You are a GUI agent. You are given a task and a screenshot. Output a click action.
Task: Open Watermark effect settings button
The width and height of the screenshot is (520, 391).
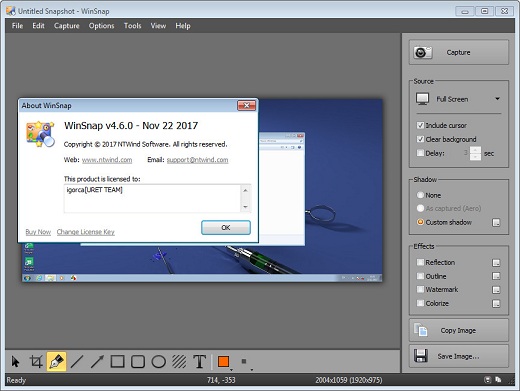point(496,290)
